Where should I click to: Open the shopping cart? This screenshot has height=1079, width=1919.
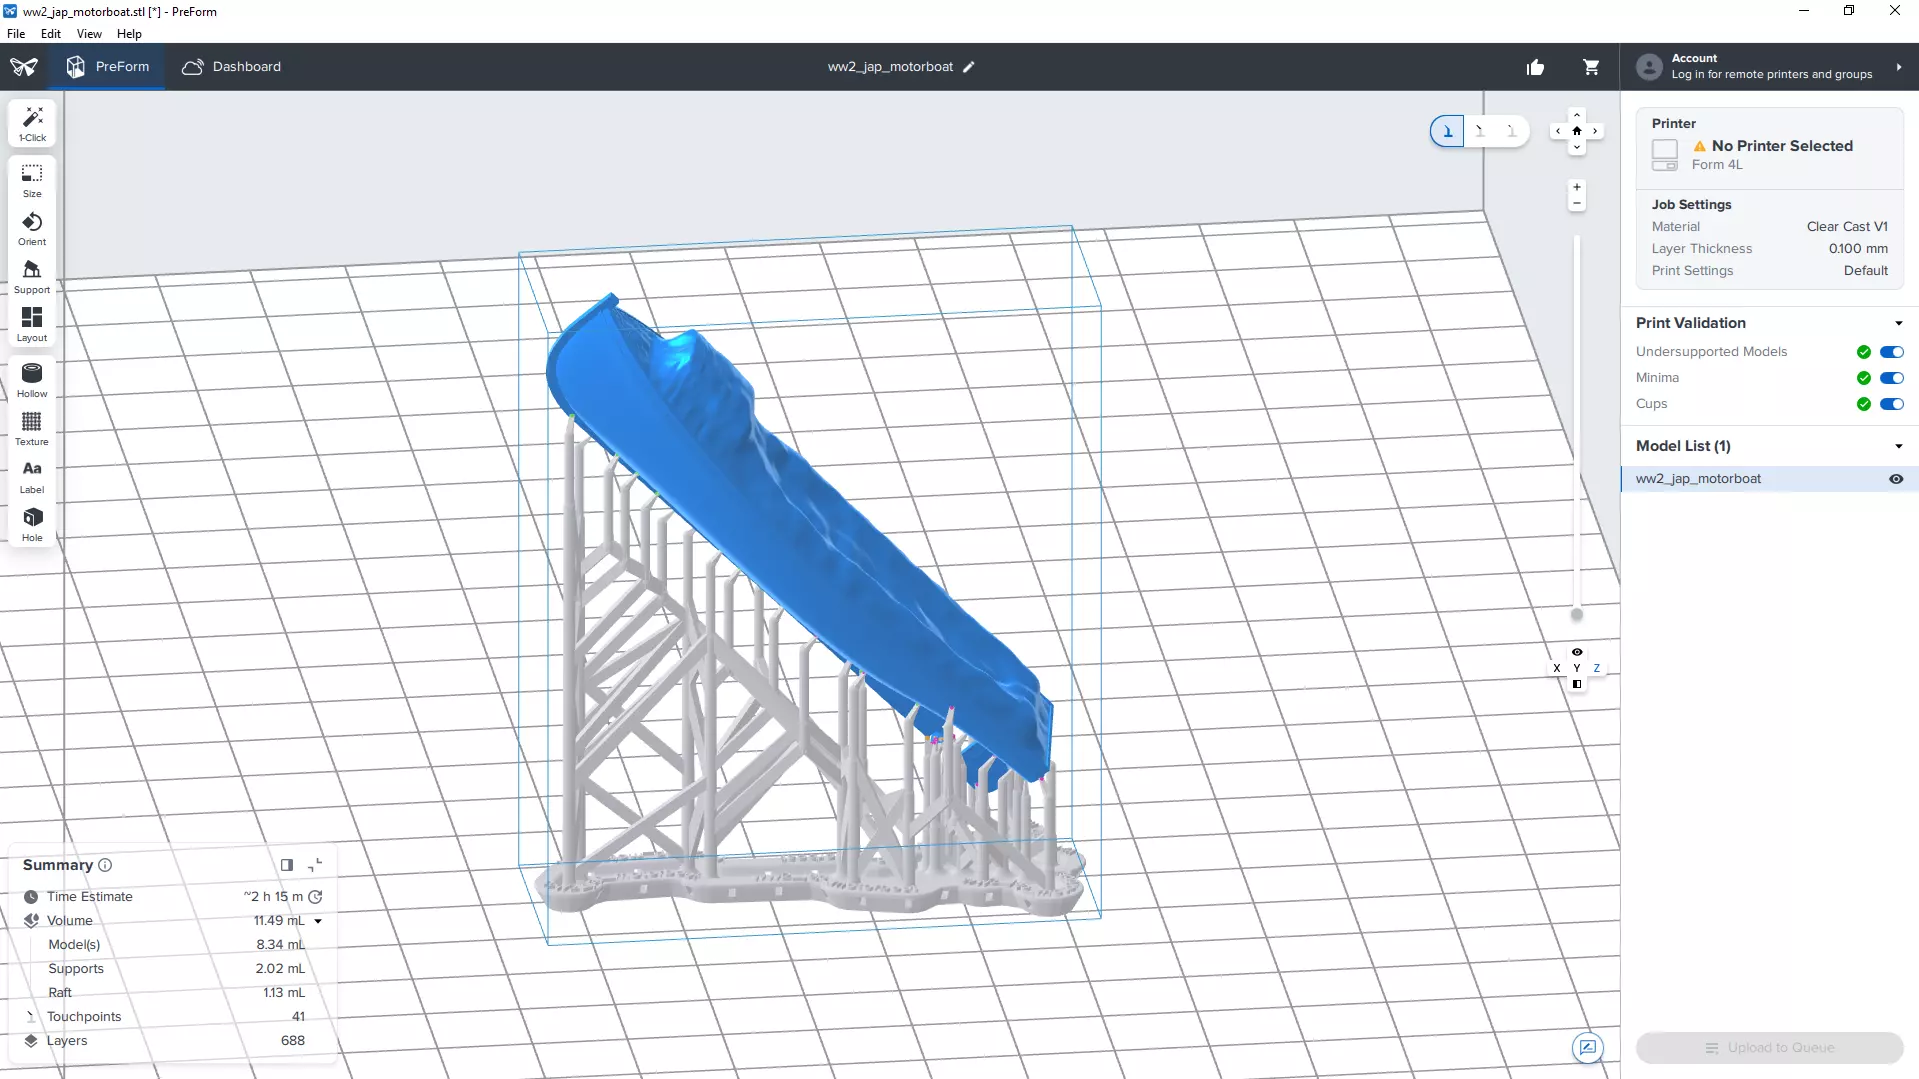pyautogui.click(x=1591, y=67)
